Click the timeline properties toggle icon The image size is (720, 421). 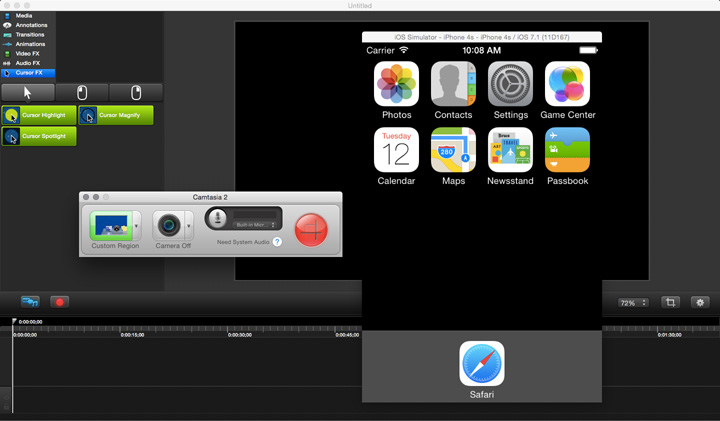pyautogui.click(x=30, y=302)
